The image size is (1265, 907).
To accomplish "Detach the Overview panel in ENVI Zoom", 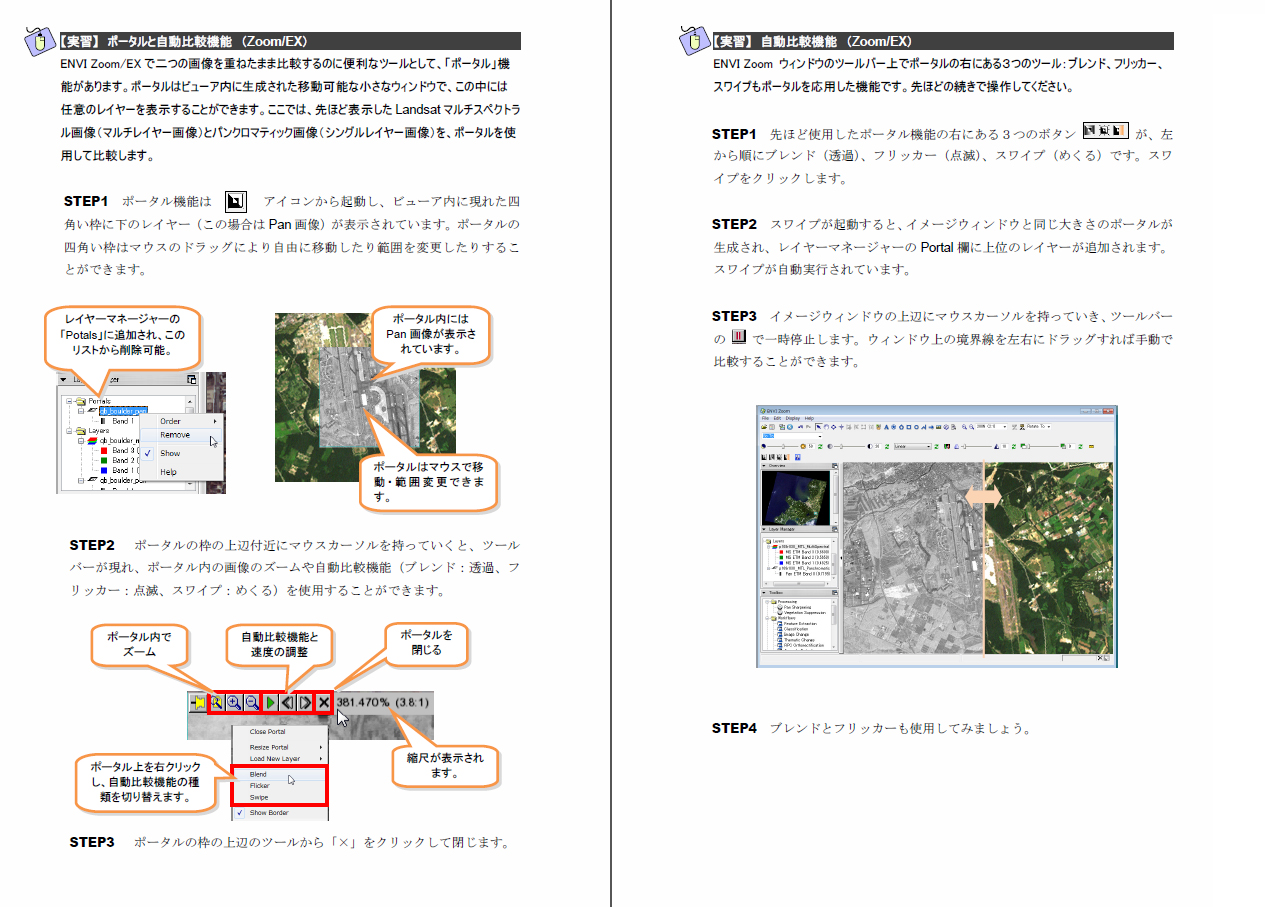I will coord(835,466).
